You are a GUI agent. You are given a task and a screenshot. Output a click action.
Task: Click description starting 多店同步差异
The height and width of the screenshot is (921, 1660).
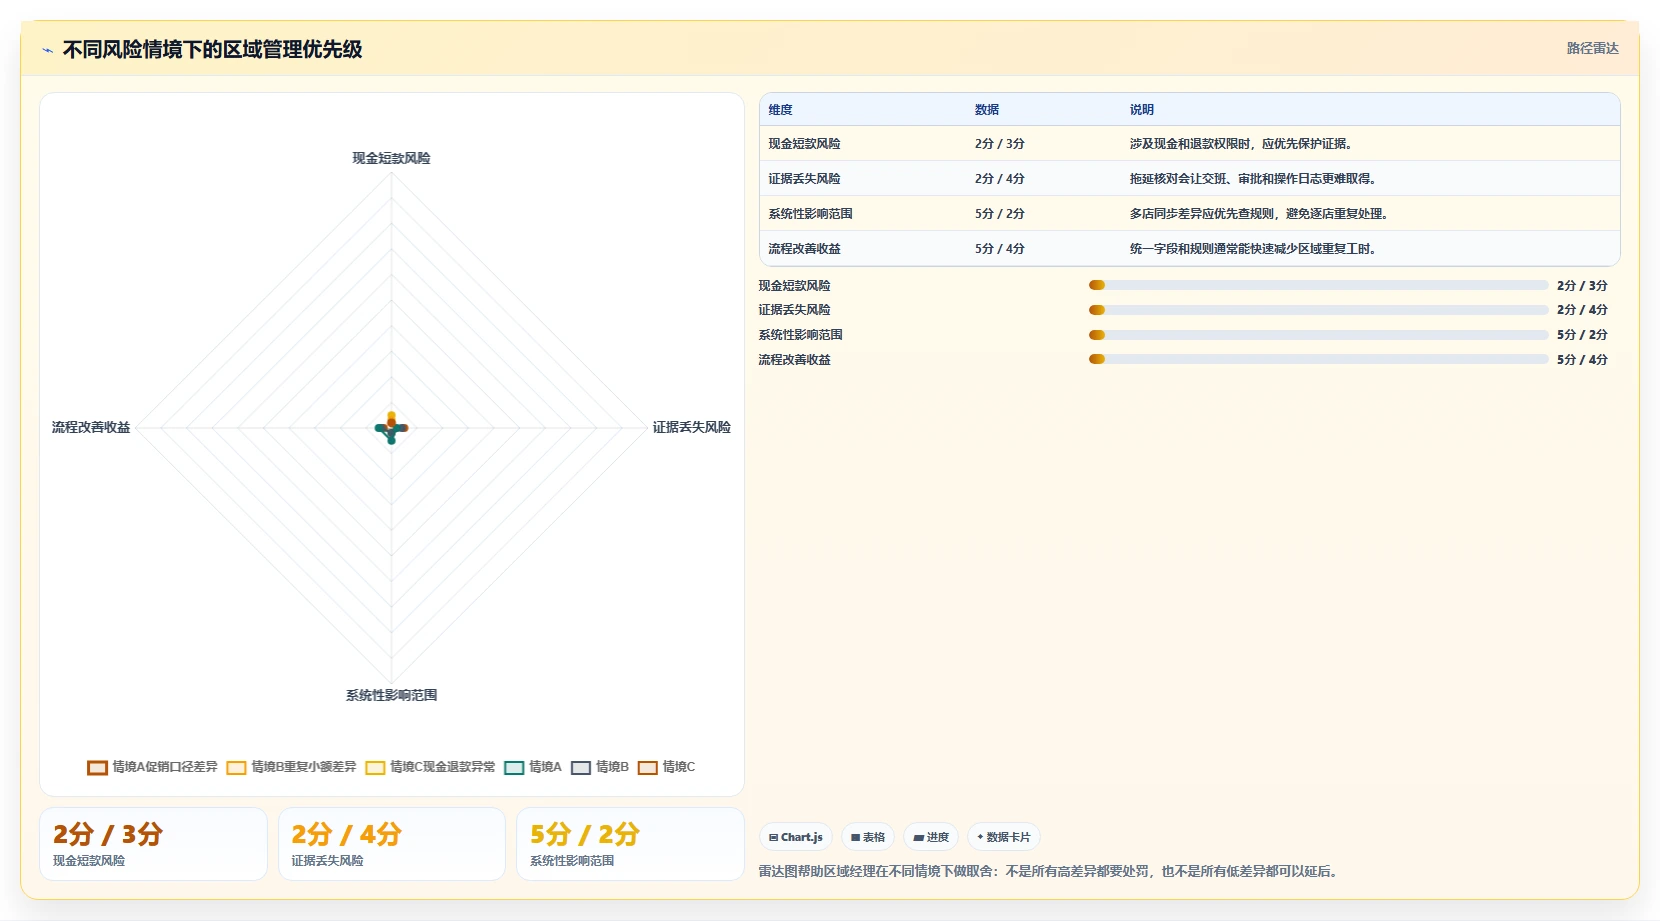click(1261, 214)
